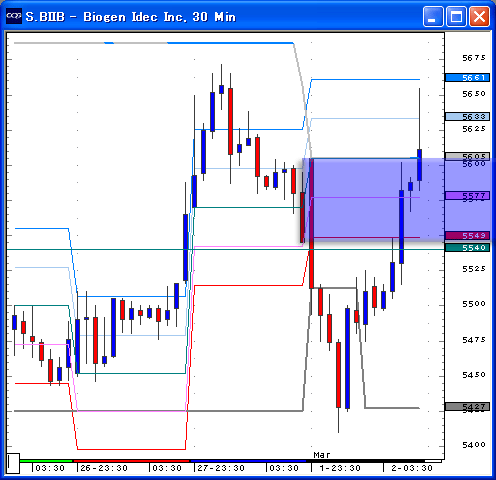496x480 pixels.
Task: Click the purple 5577 price label
Action: 467,195
